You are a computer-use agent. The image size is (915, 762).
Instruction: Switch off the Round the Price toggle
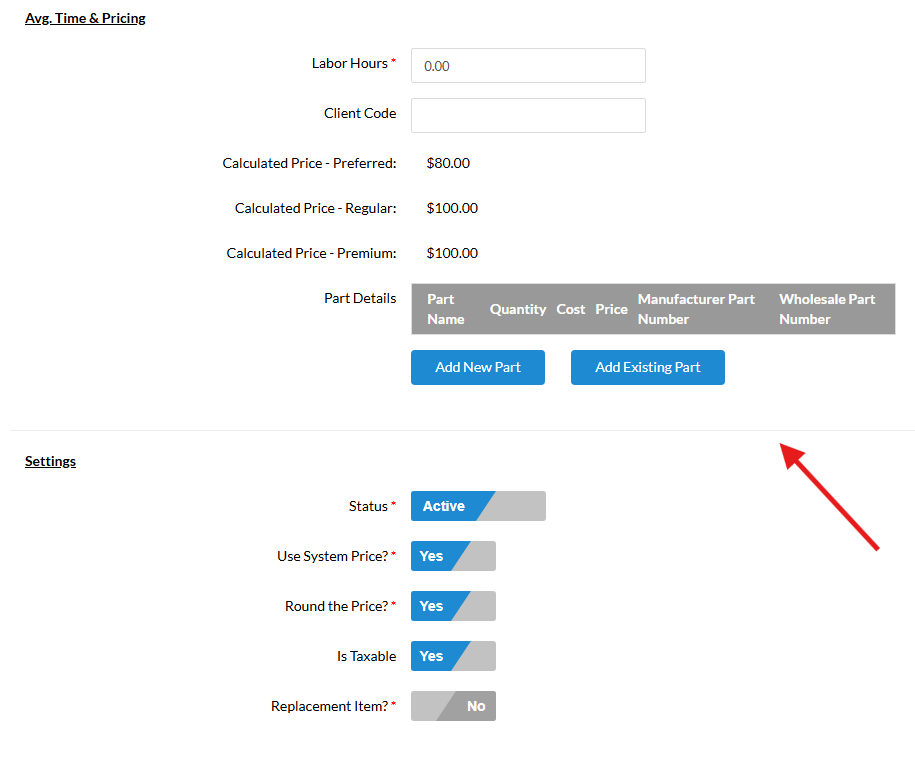pos(453,606)
